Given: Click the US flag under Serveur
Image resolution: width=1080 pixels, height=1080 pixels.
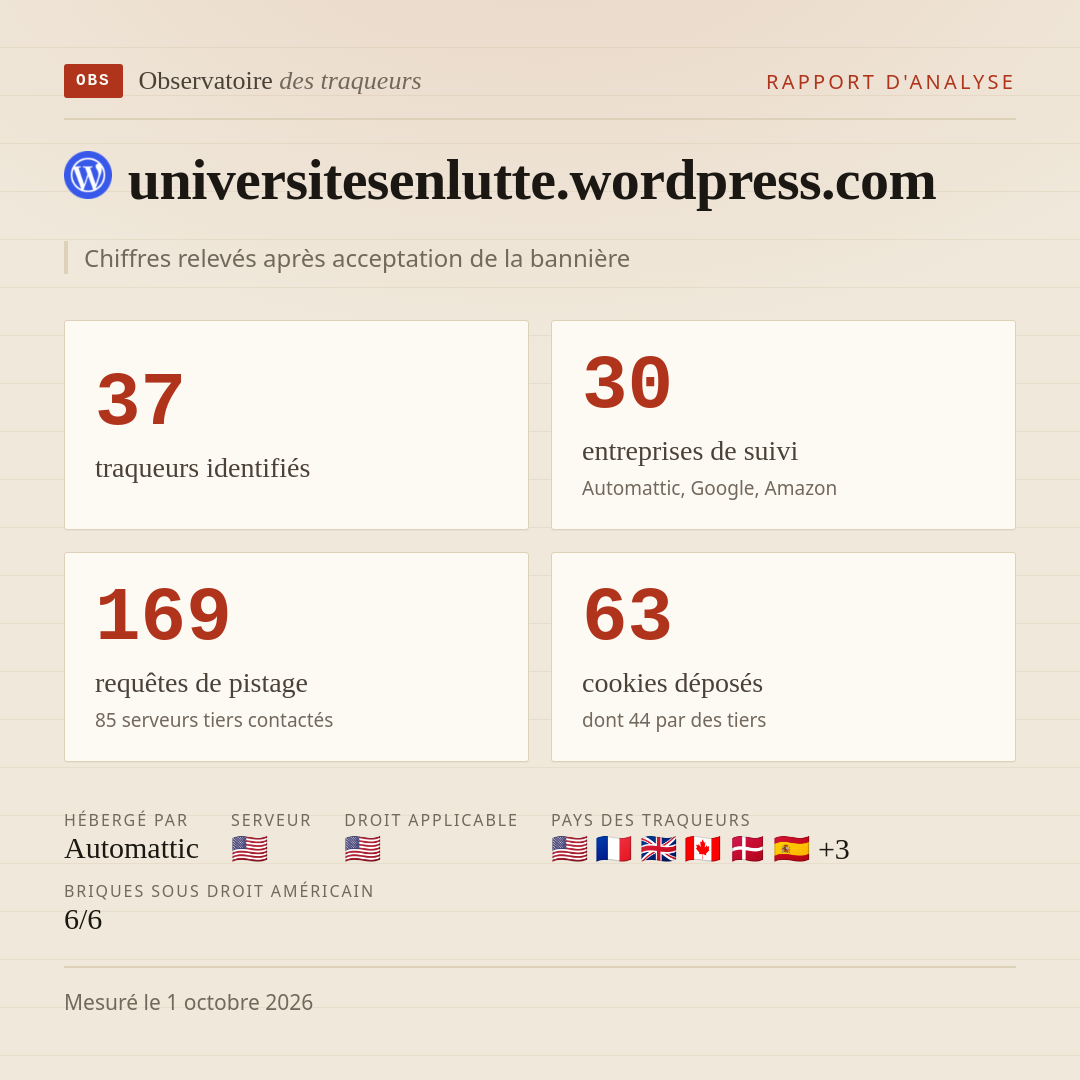Looking at the screenshot, I should click(249, 849).
